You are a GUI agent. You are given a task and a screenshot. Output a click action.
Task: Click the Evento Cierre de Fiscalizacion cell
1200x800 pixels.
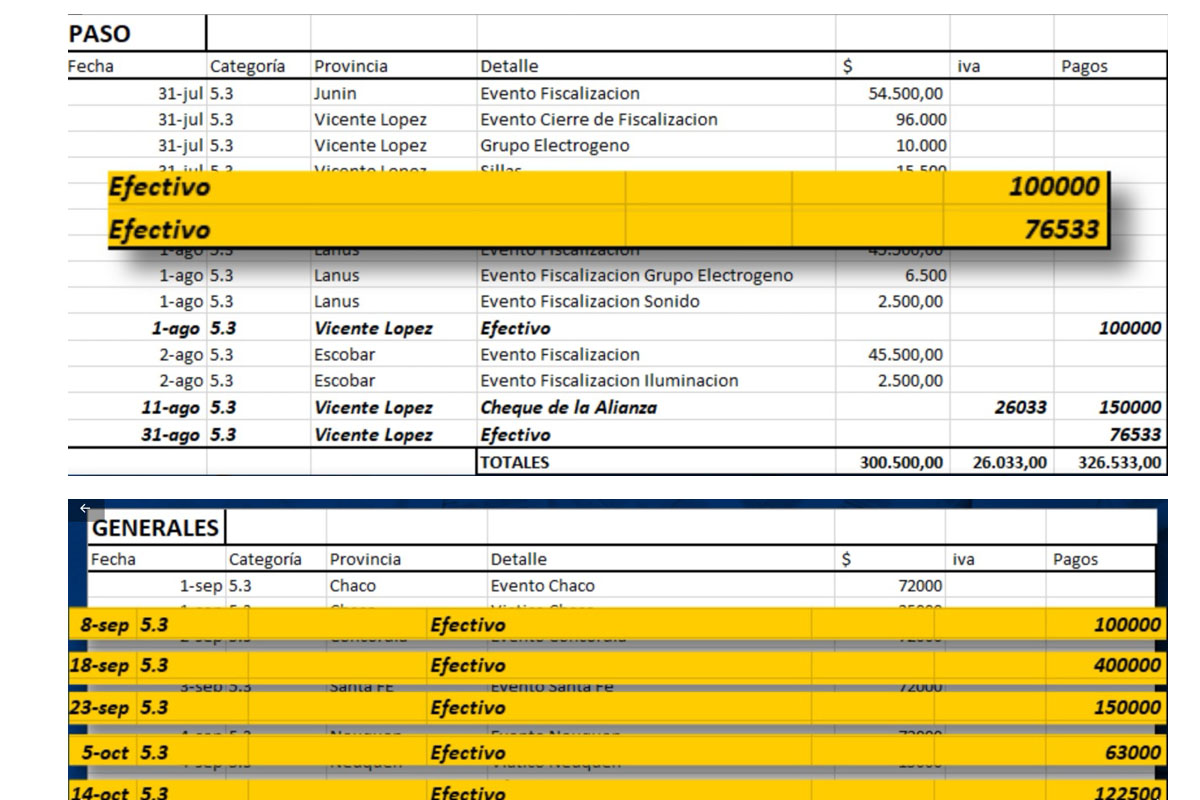(x=598, y=119)
